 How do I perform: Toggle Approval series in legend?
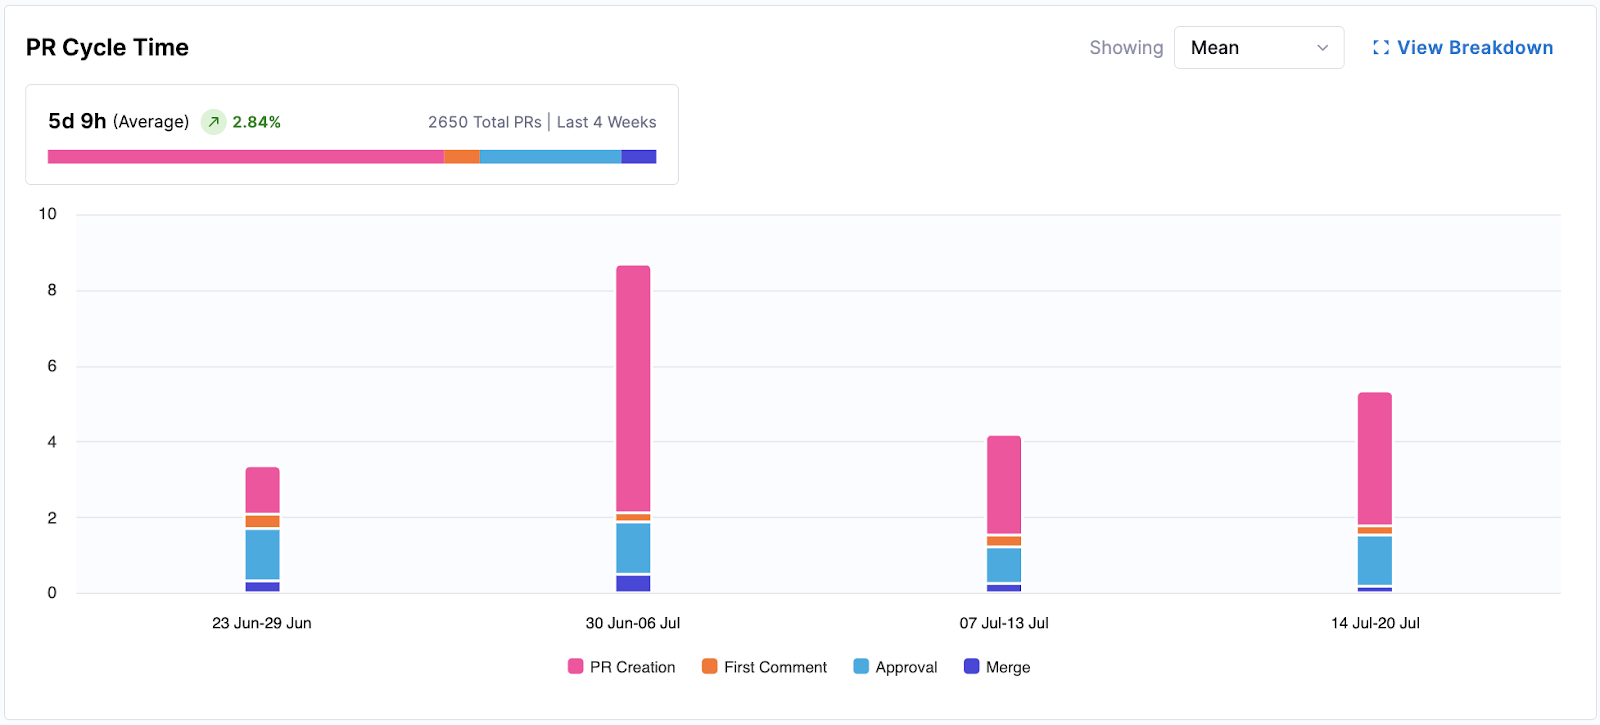click(906, 667)
